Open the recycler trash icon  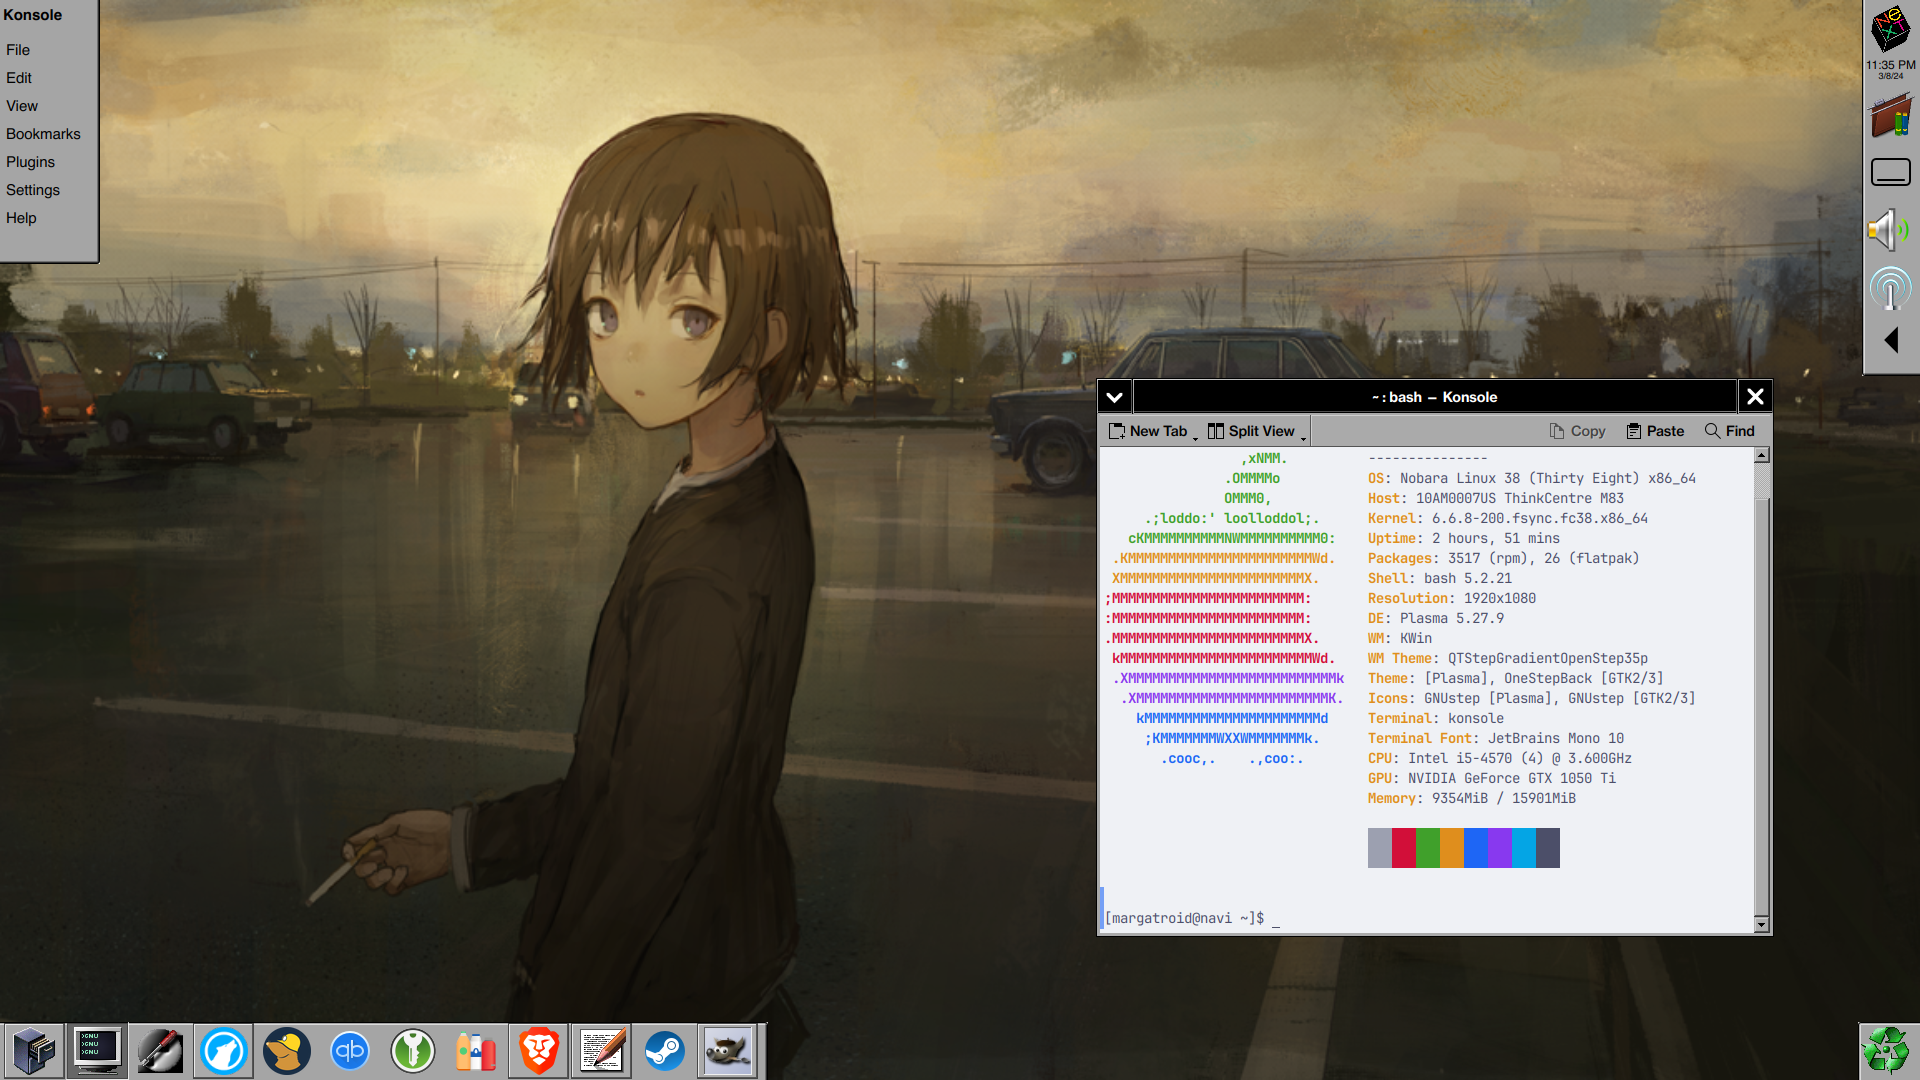click(x=1887, y=1051)
